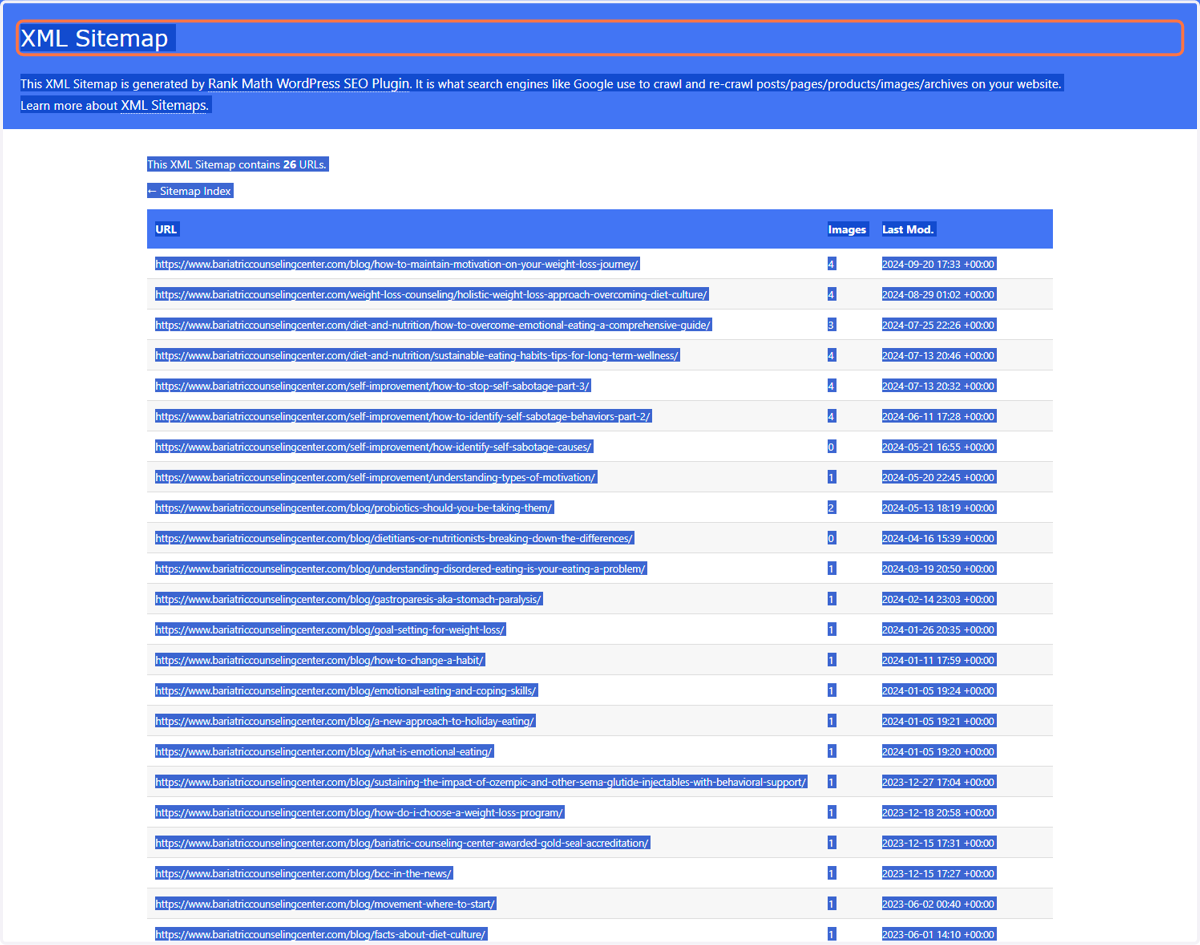Open how-to-overcome-emotional-eating comprehensive guide URL
Image resolution: width=1200 pixels, height=945 pixels.
tap(433, 325)
